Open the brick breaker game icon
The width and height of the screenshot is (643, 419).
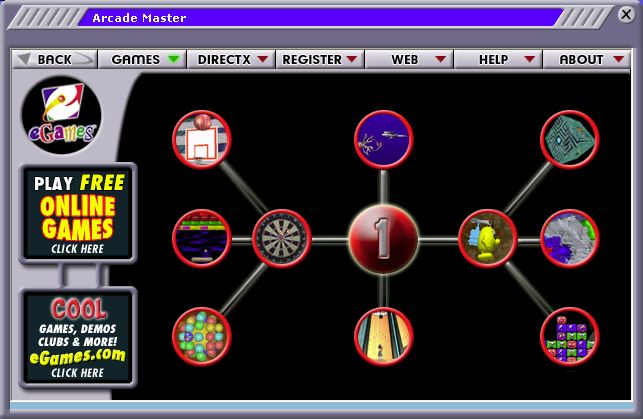pyautogui.click(x=201, y=238)
